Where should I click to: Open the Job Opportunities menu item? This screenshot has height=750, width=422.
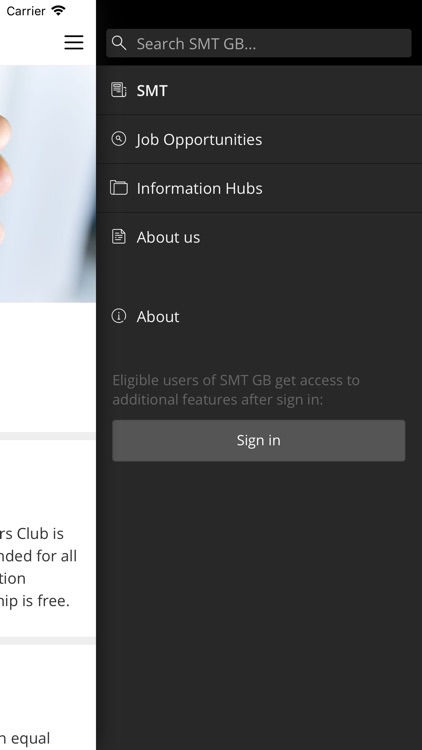click(x=259, y=139)
